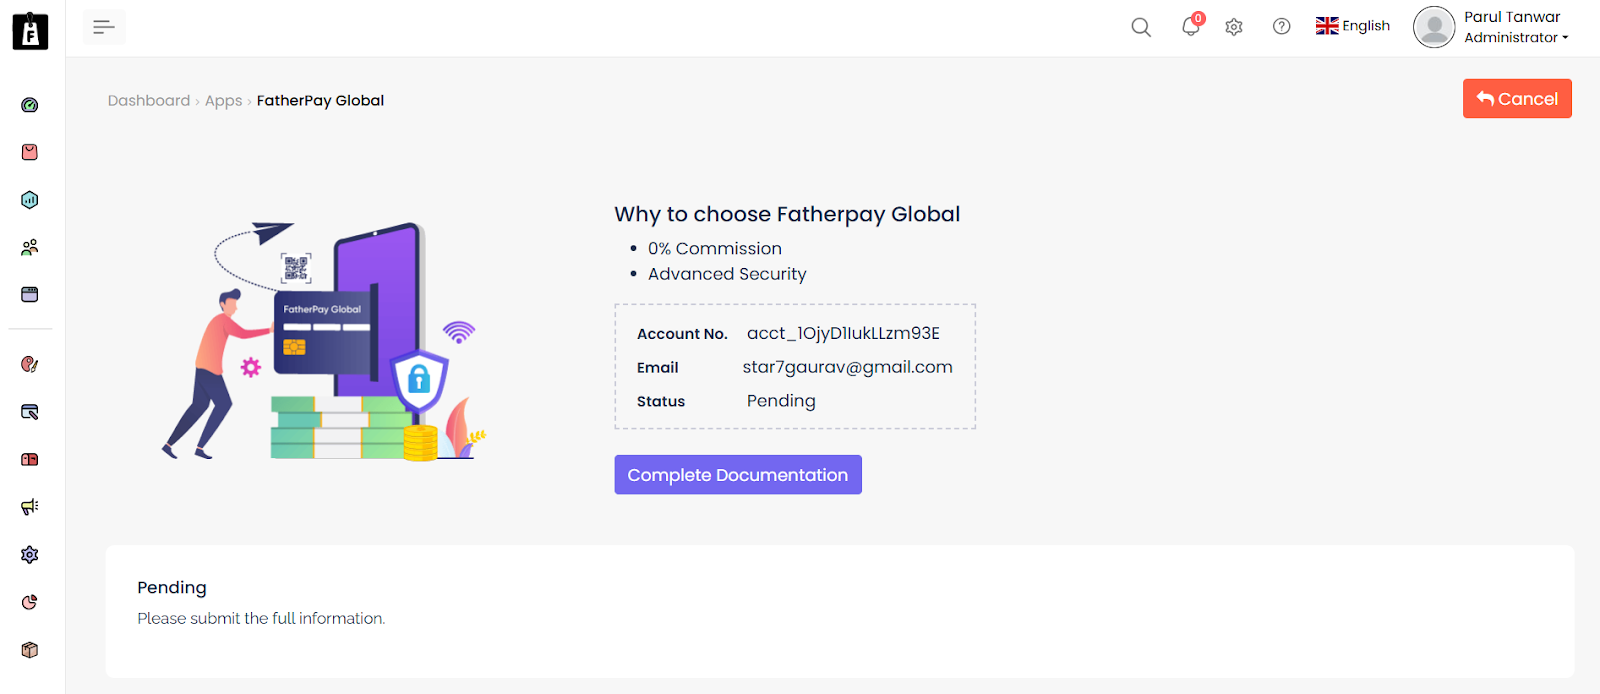Open the customers people icon in sidebar
This screenshot has width=1600, height=694.
pos(30,247)
